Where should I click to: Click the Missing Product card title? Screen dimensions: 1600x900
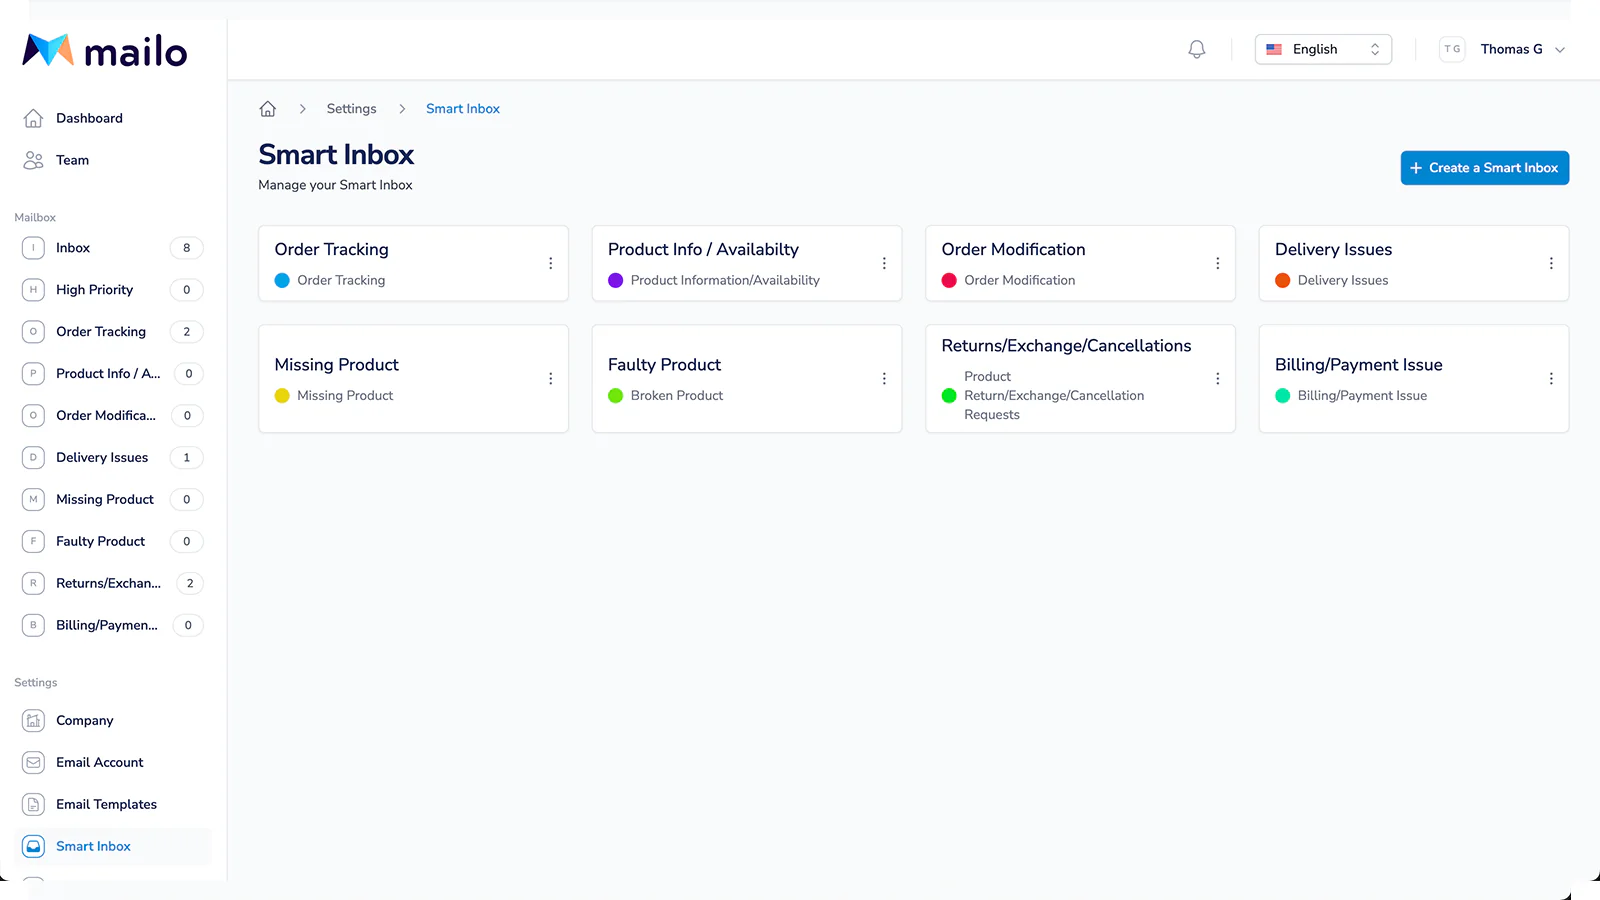coord(337,365)
